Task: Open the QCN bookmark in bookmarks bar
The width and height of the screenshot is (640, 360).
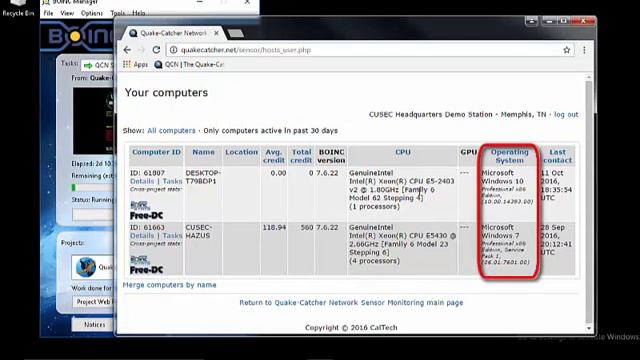Action: pos(189,64)
